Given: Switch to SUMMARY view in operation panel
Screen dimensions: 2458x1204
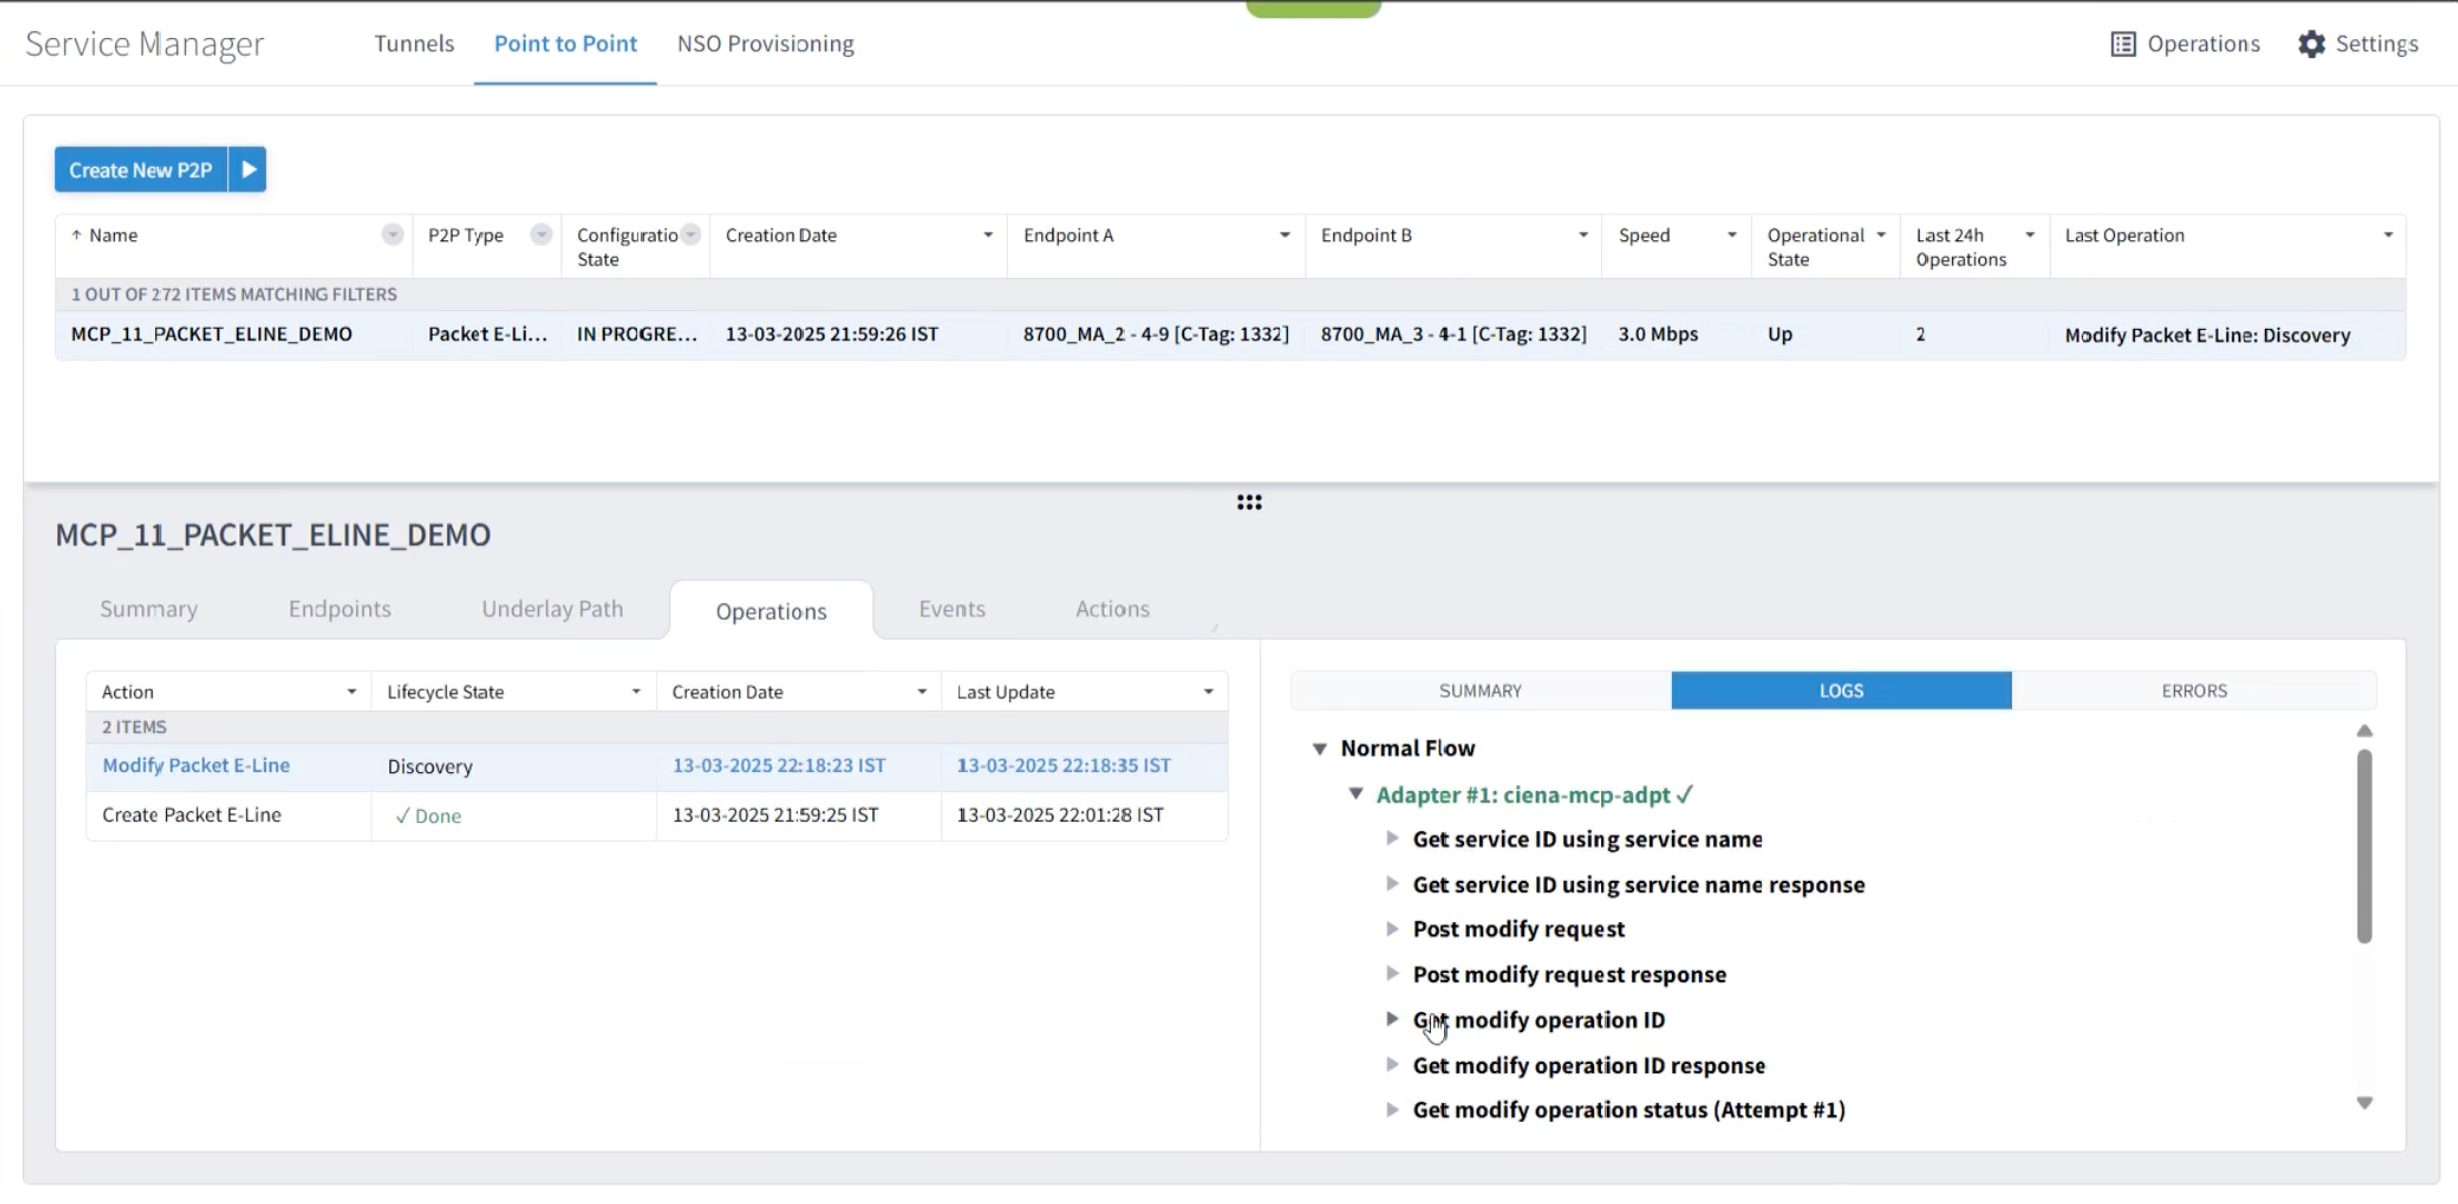Looking at the screenshot, I should tap(1480, 691).
